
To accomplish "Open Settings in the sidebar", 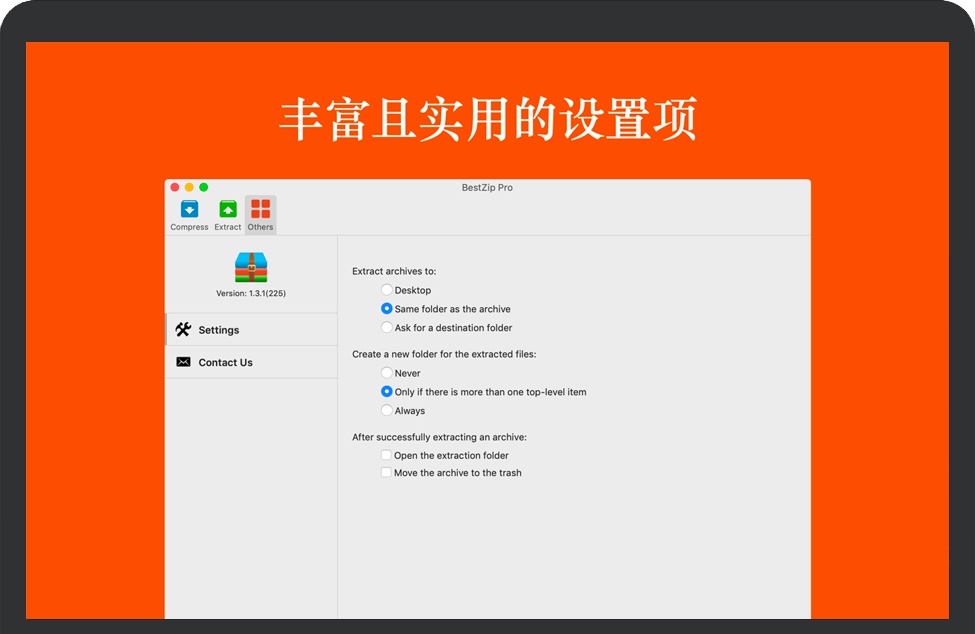I will click(251, 329).
